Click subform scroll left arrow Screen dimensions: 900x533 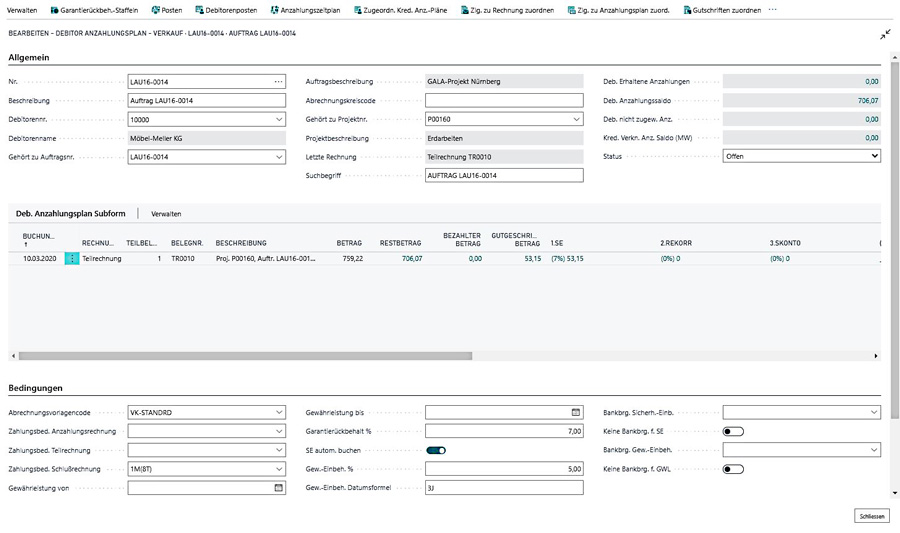(x=13, y=356)
